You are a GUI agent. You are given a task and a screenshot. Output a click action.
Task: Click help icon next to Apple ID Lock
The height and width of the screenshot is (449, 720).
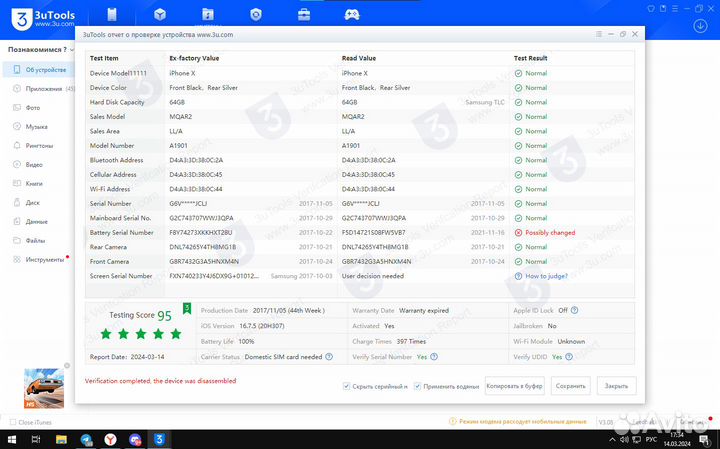[574, 310]
